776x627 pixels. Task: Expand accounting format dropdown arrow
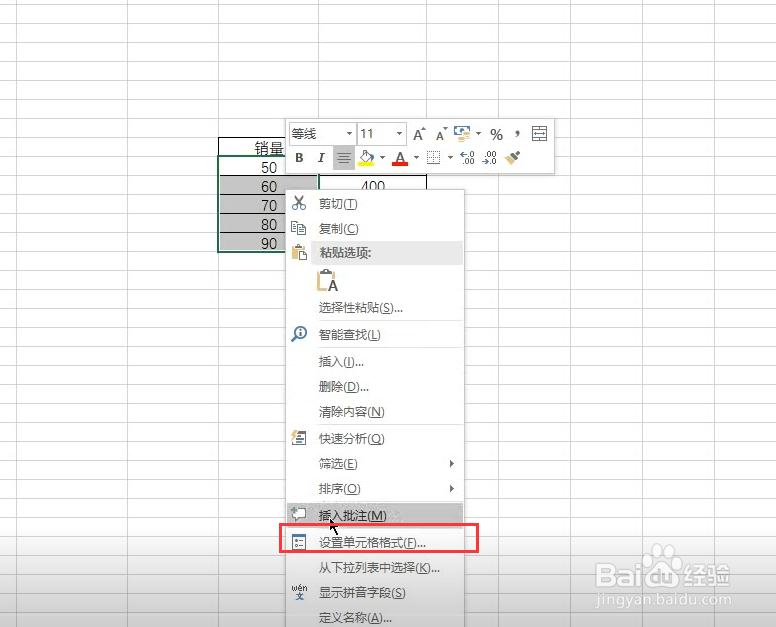[x=479, y=133]
